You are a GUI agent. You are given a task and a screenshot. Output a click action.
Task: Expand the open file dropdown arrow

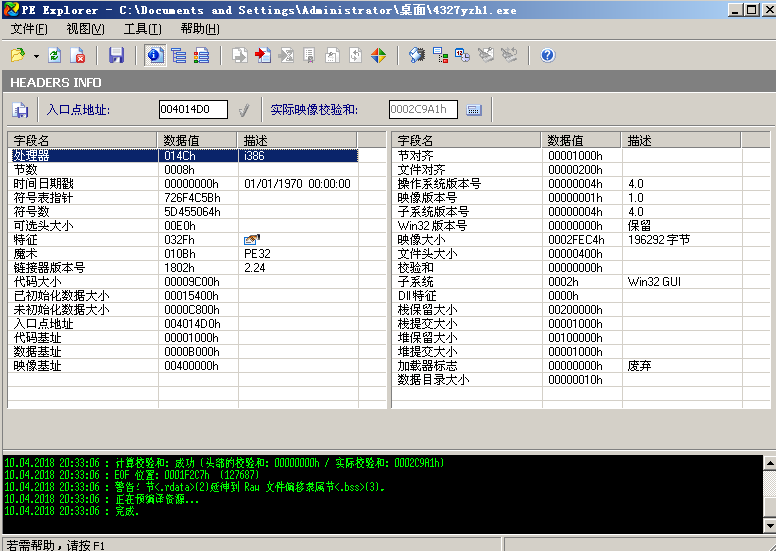pos(36,56)
